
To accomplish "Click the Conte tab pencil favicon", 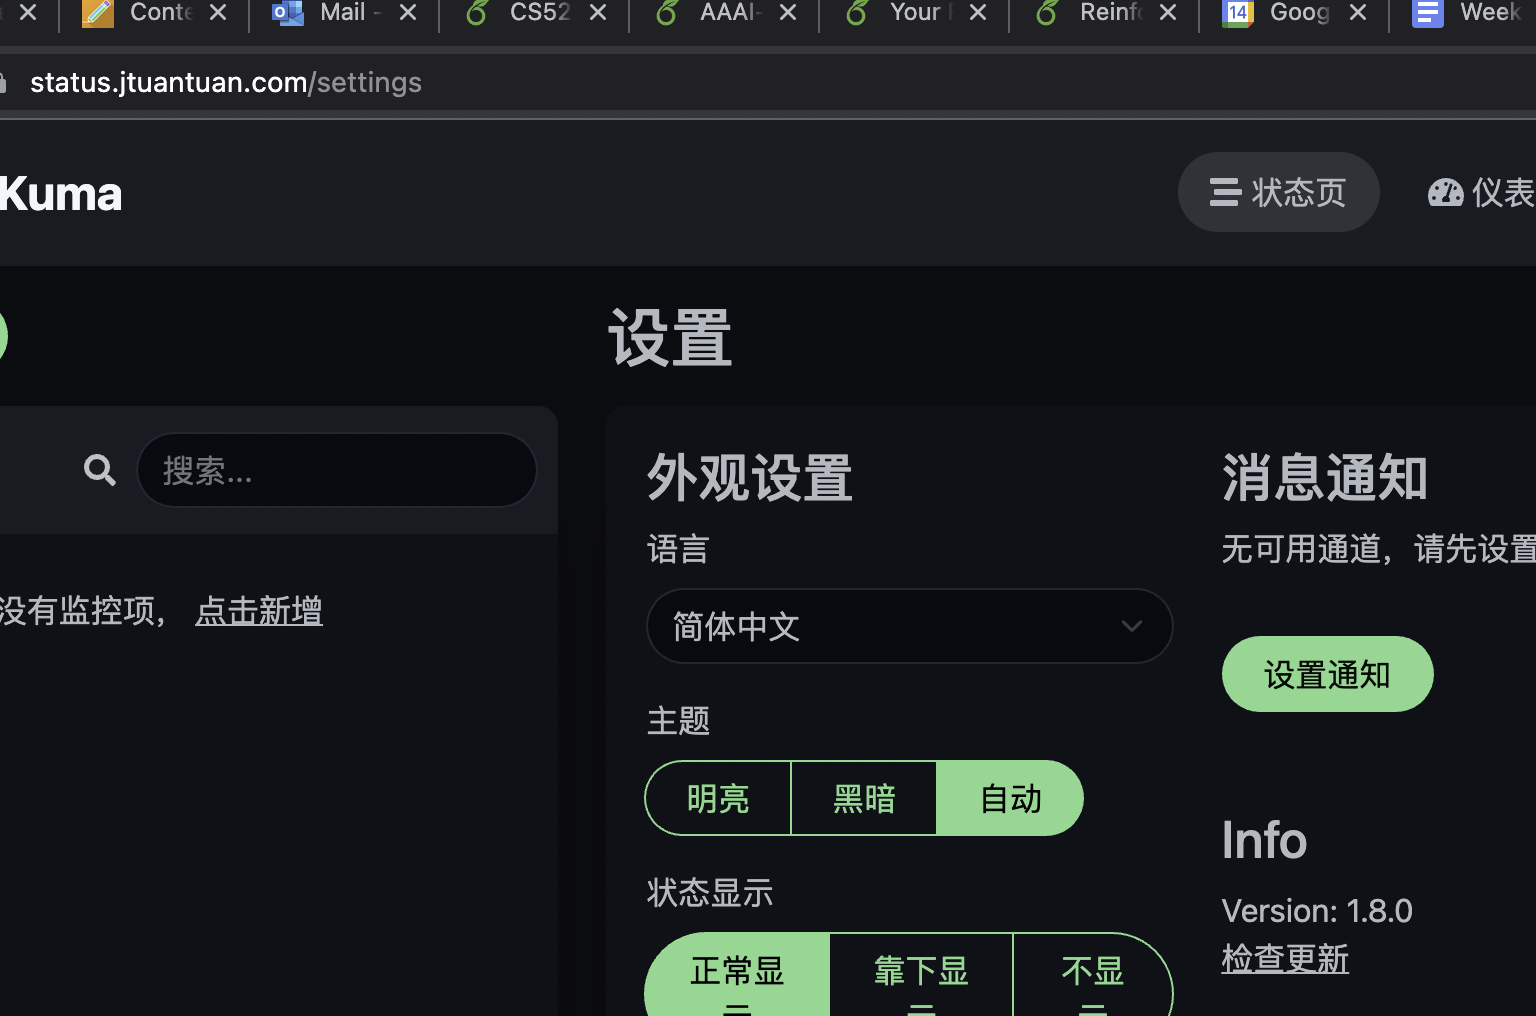I will (98, 13).
